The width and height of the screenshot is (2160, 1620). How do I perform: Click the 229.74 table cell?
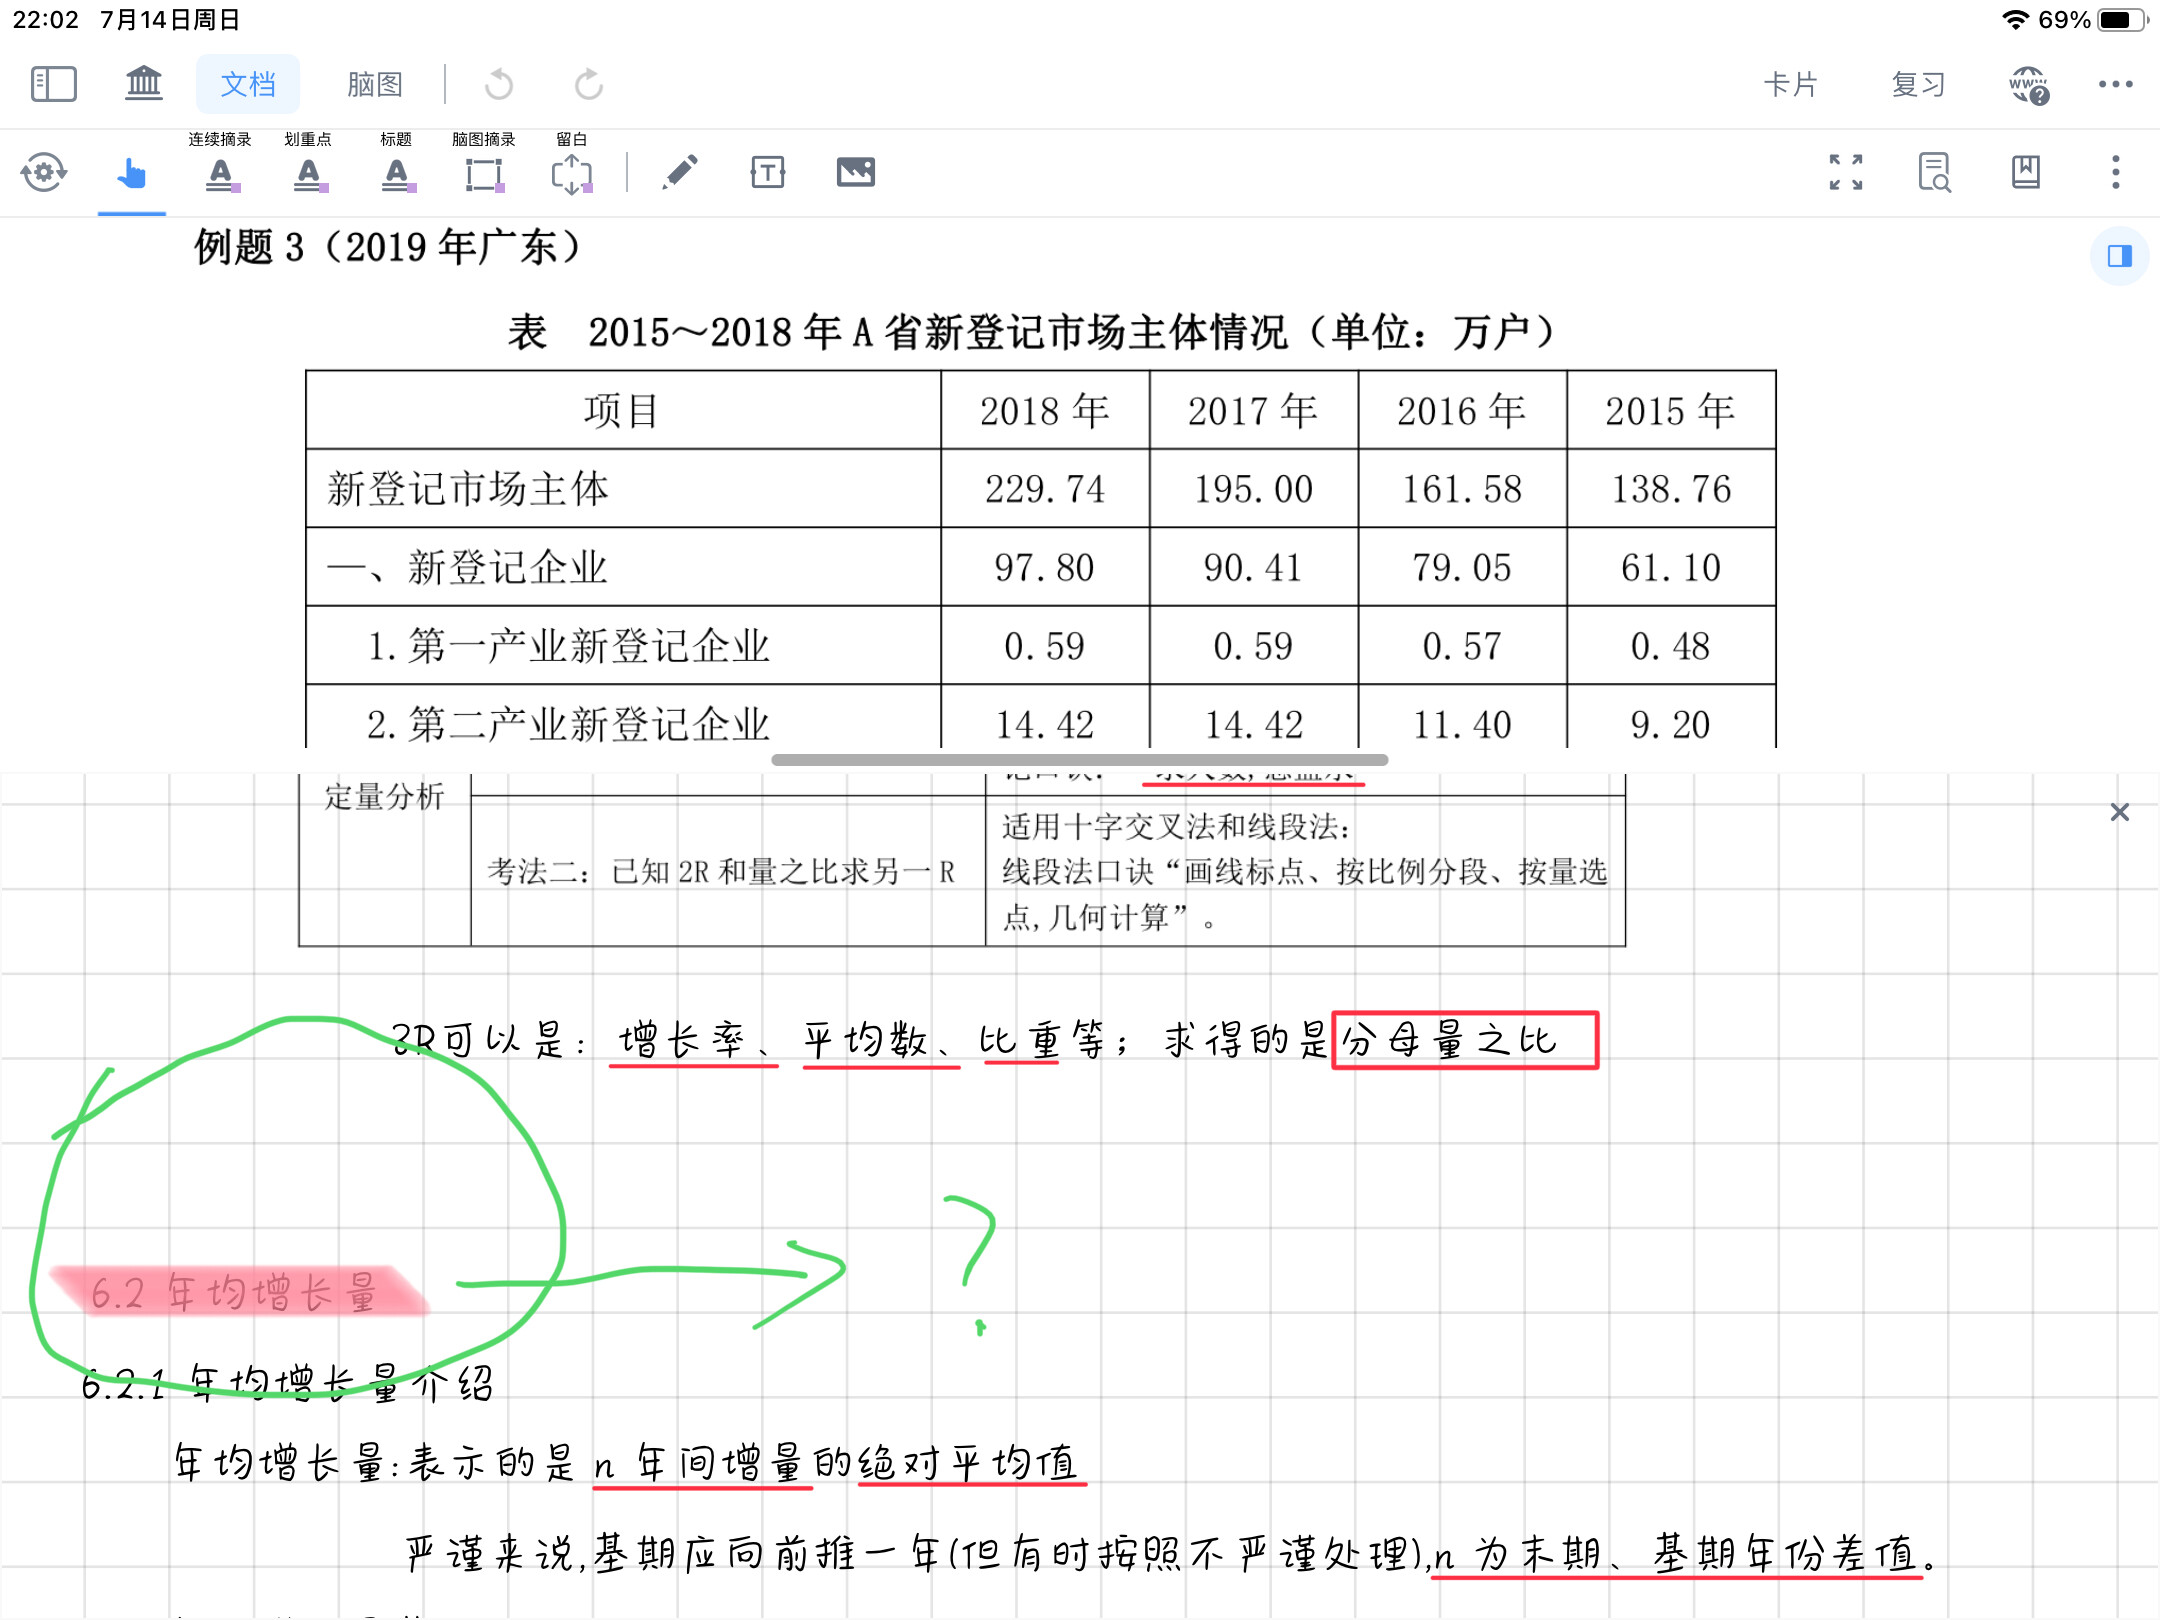[1045, 489]
